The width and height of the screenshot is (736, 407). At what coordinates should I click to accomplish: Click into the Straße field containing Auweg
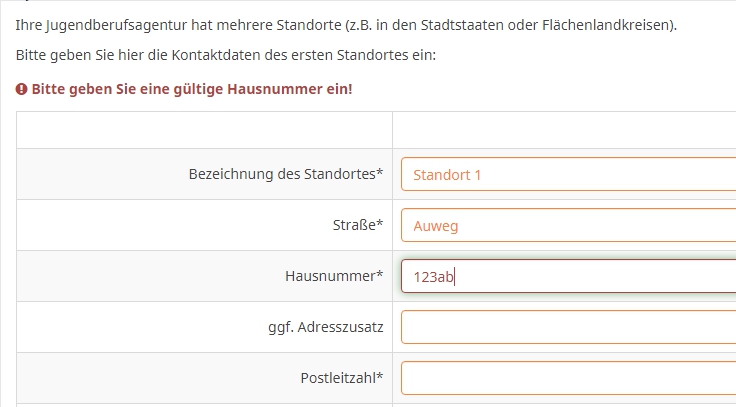pos(570,225)
